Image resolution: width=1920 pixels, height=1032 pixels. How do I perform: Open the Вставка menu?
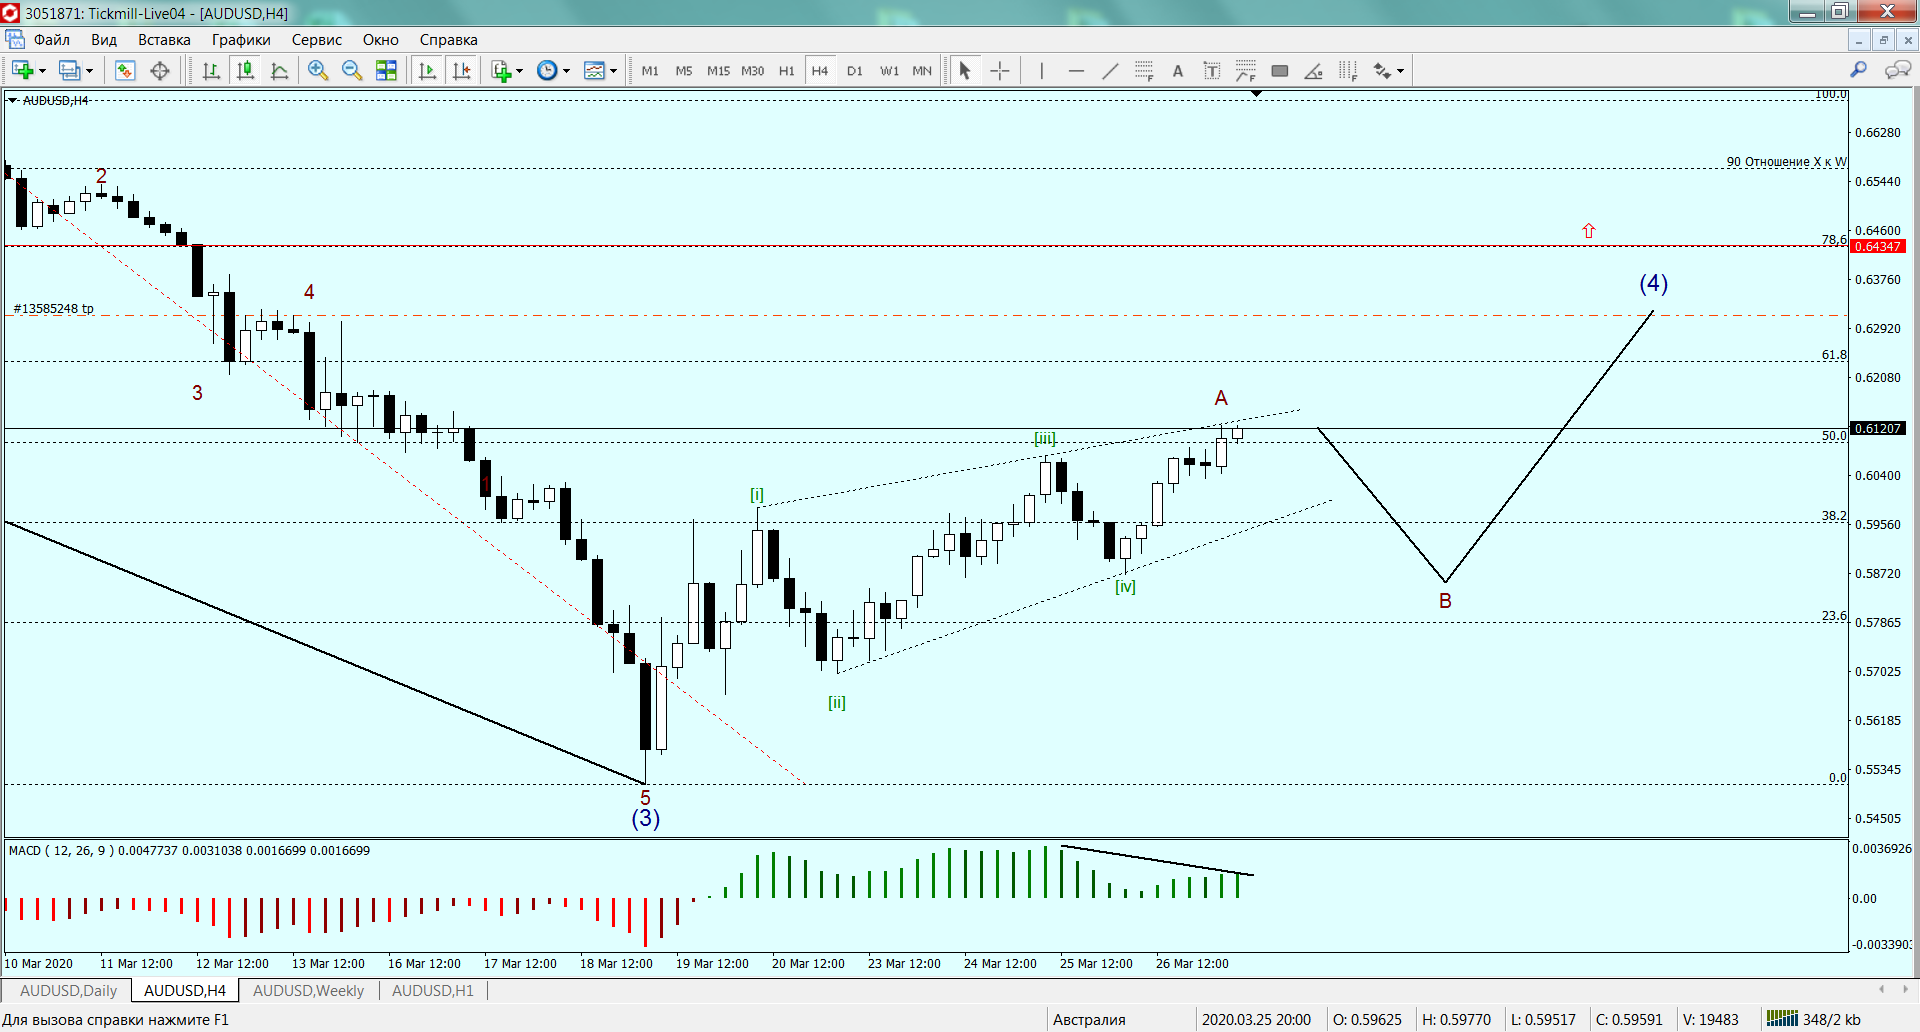point(164,40)
